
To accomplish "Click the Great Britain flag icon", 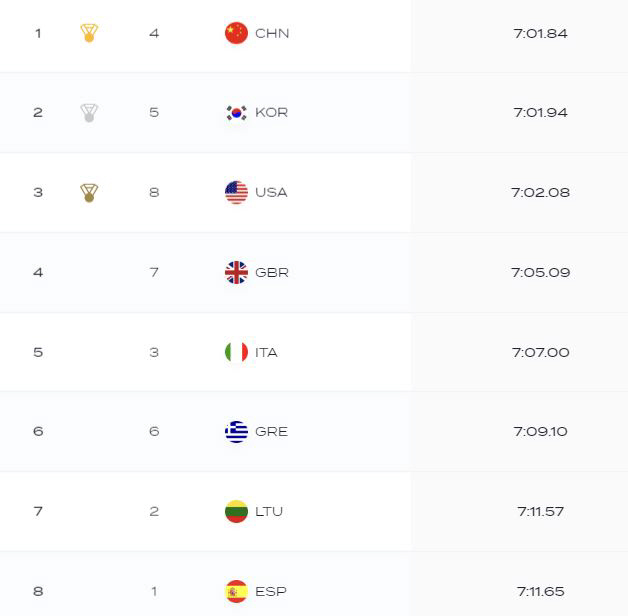I will pos(236,272).
